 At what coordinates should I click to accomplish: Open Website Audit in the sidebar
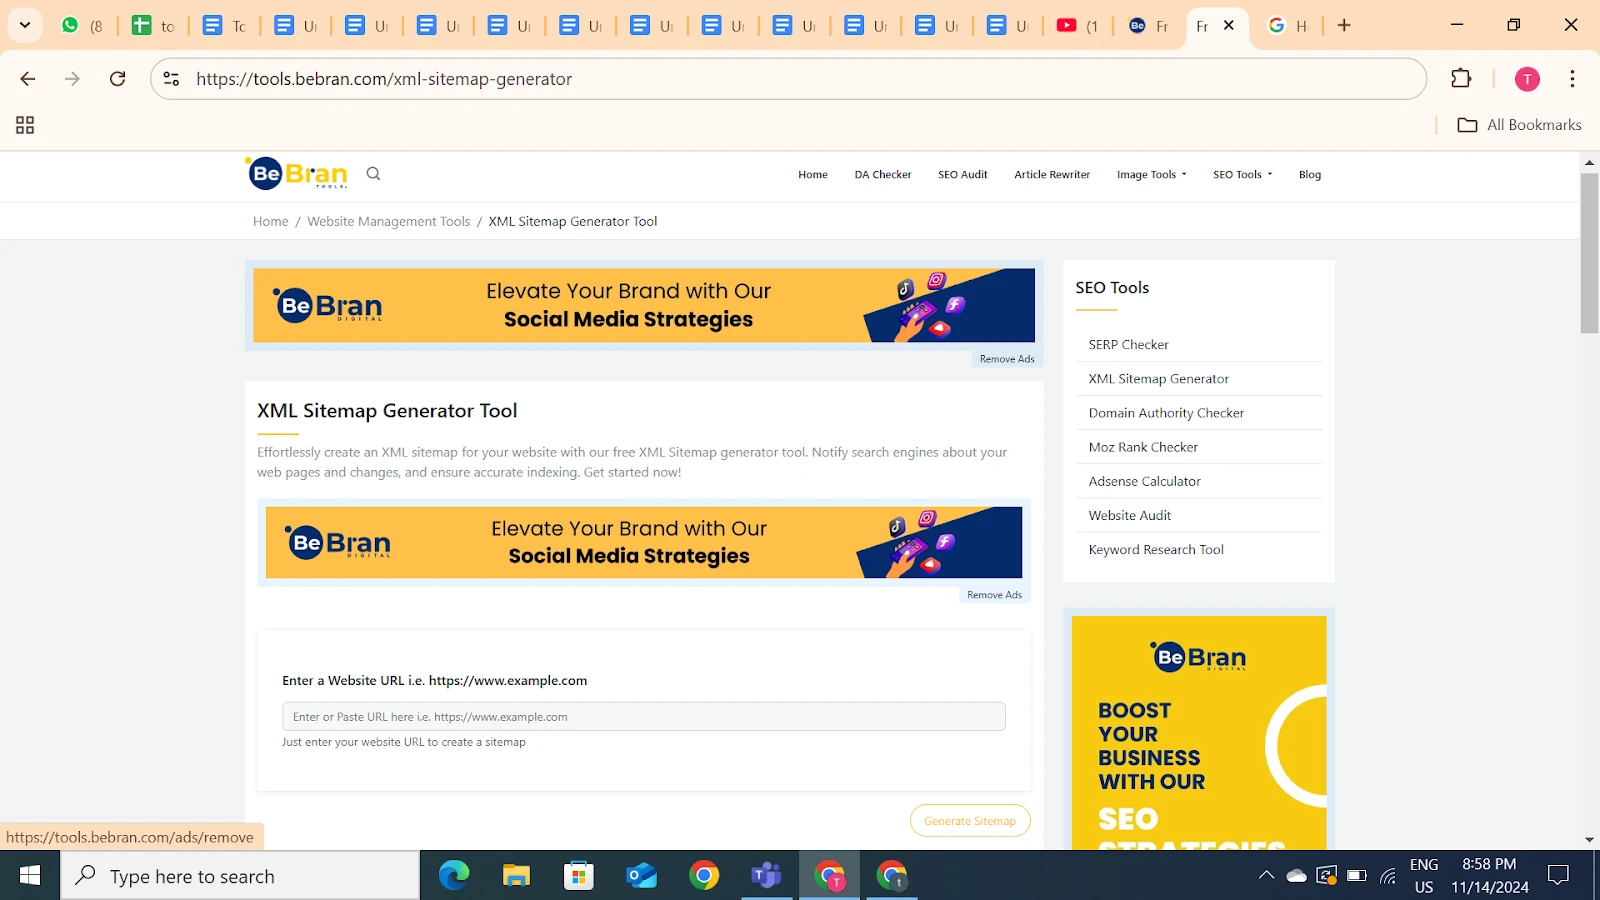click(x=1130, y=515)
